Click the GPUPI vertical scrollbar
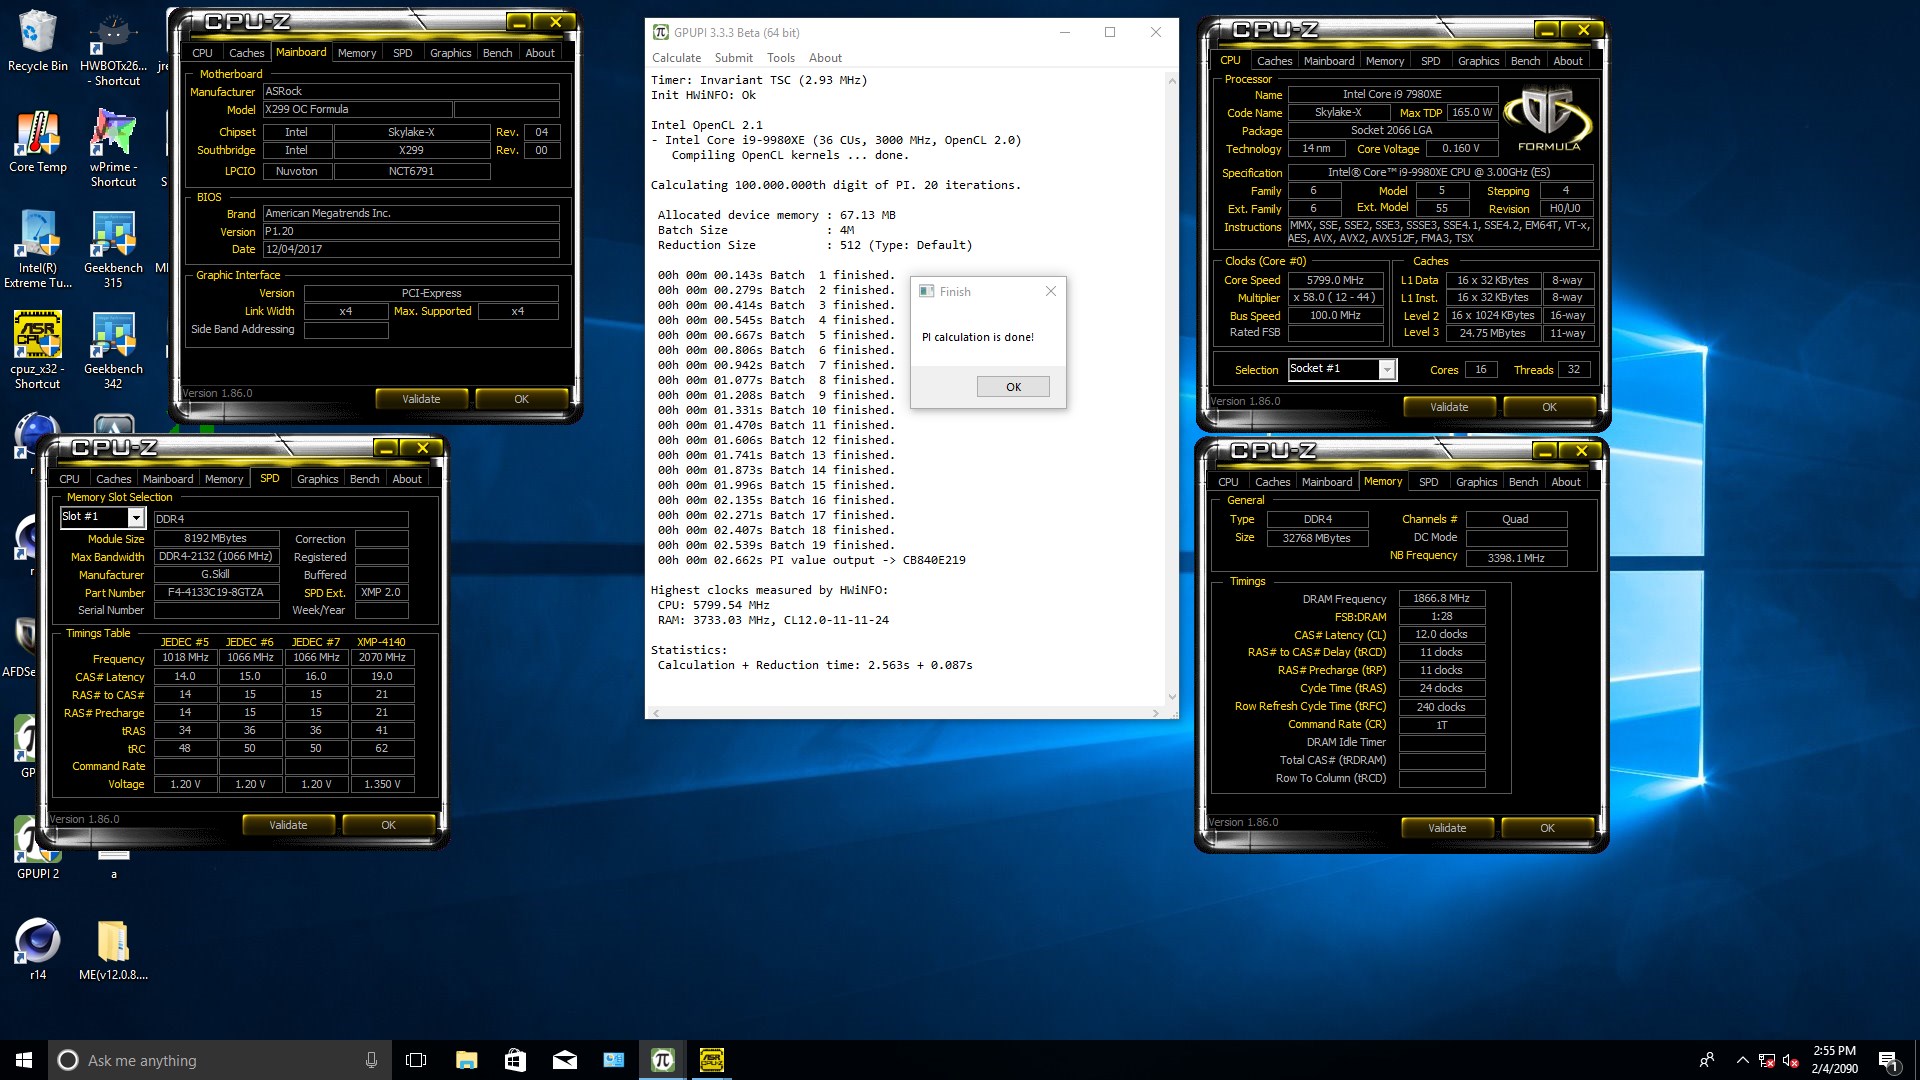The width and height of the screenshot is (1920, 1080). click(1172, 389)
